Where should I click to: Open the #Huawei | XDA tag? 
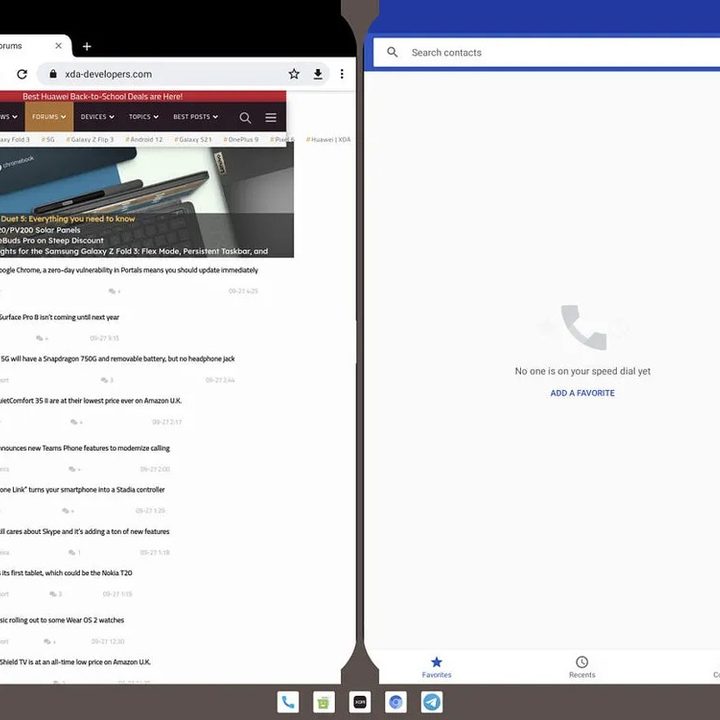328,139
